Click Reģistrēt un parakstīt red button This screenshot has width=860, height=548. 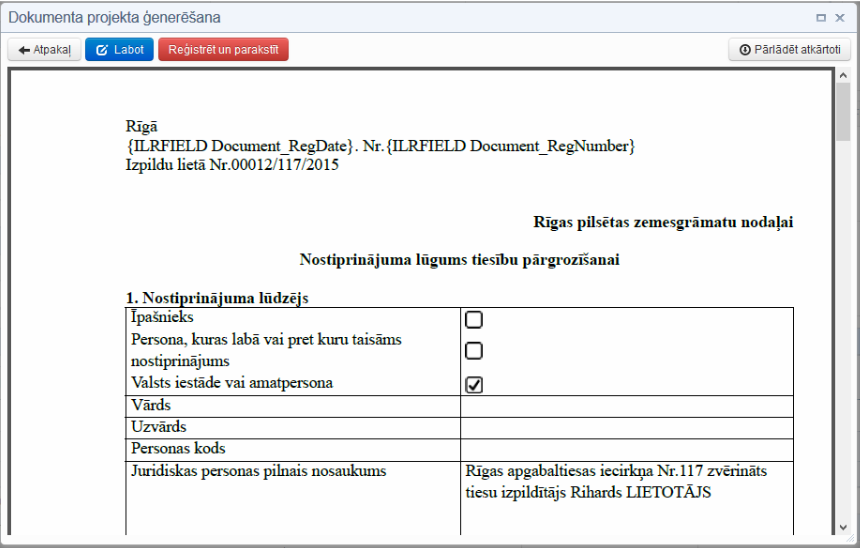pyautogui.click(x=223, y=49)
